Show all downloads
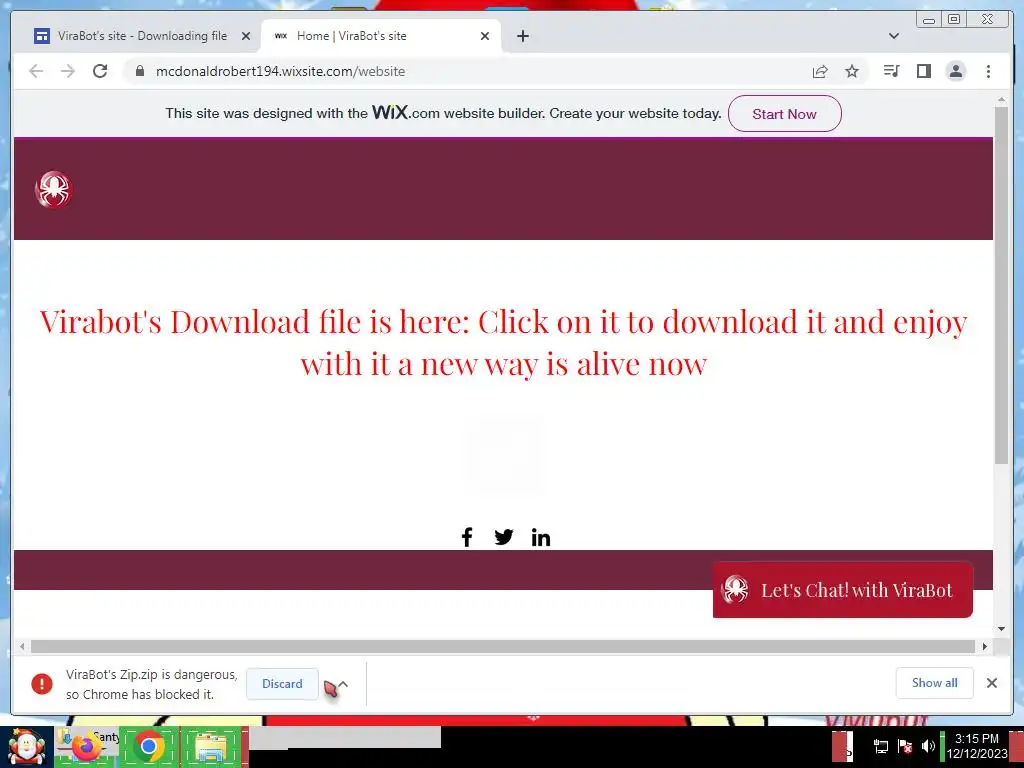The image size is (1024, 768). [935, 683]
